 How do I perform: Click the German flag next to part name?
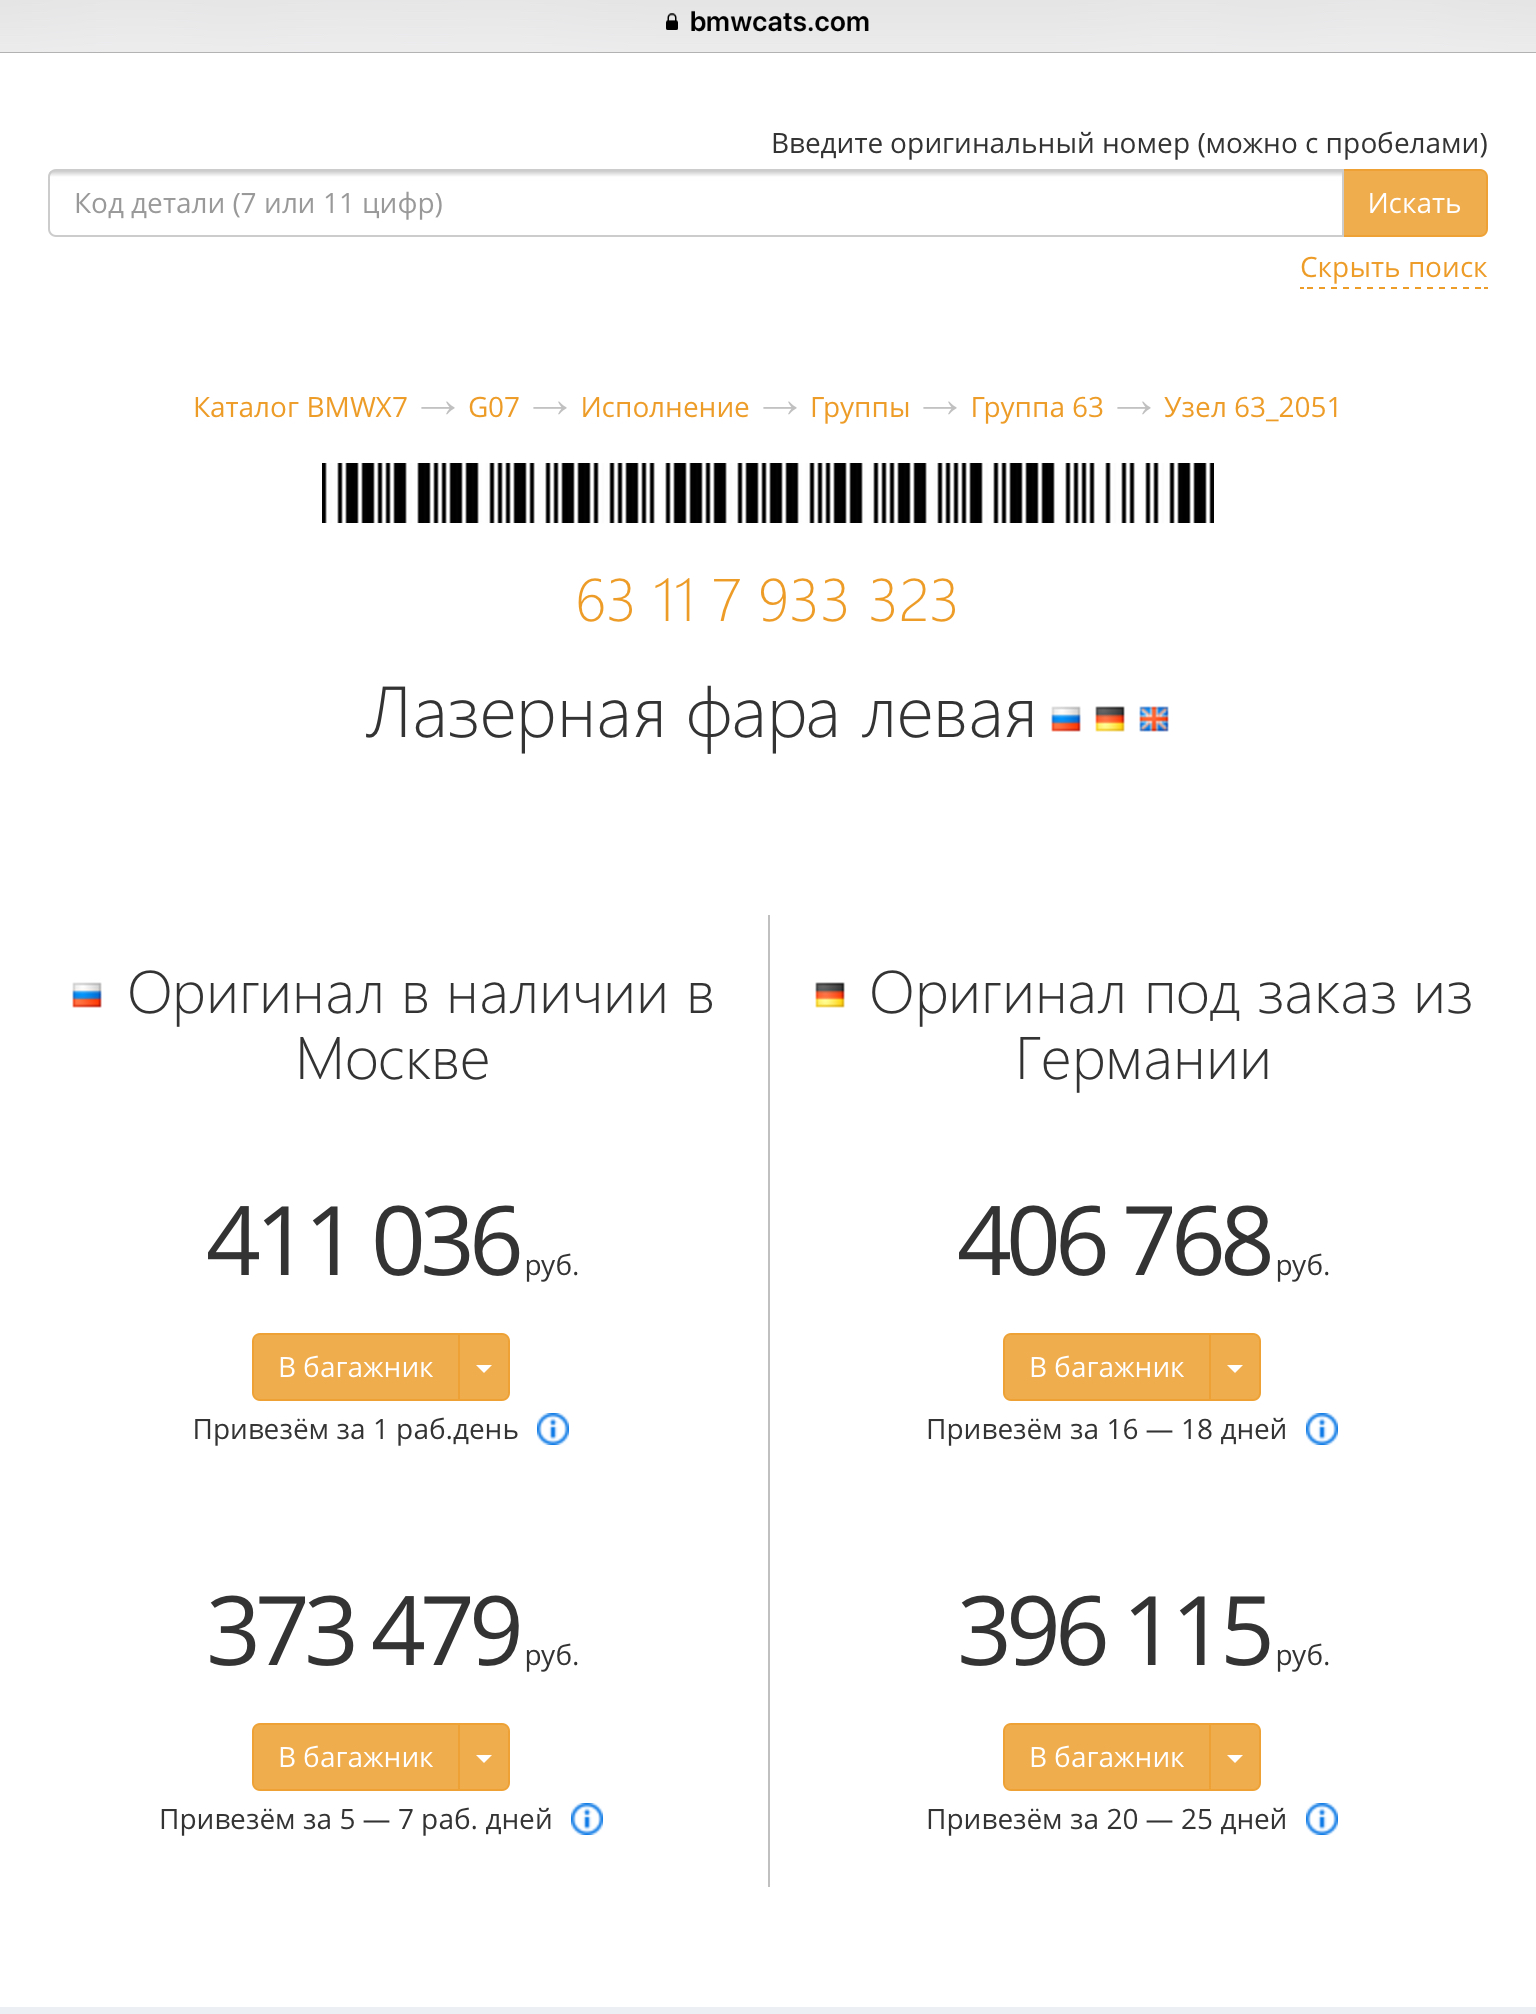tap(1110, 719)
